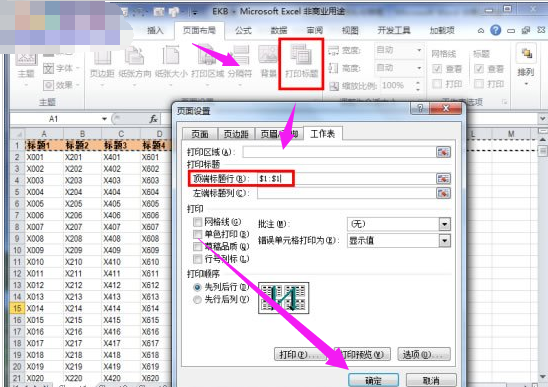Switch to 插入 ribbon tab

155,31
